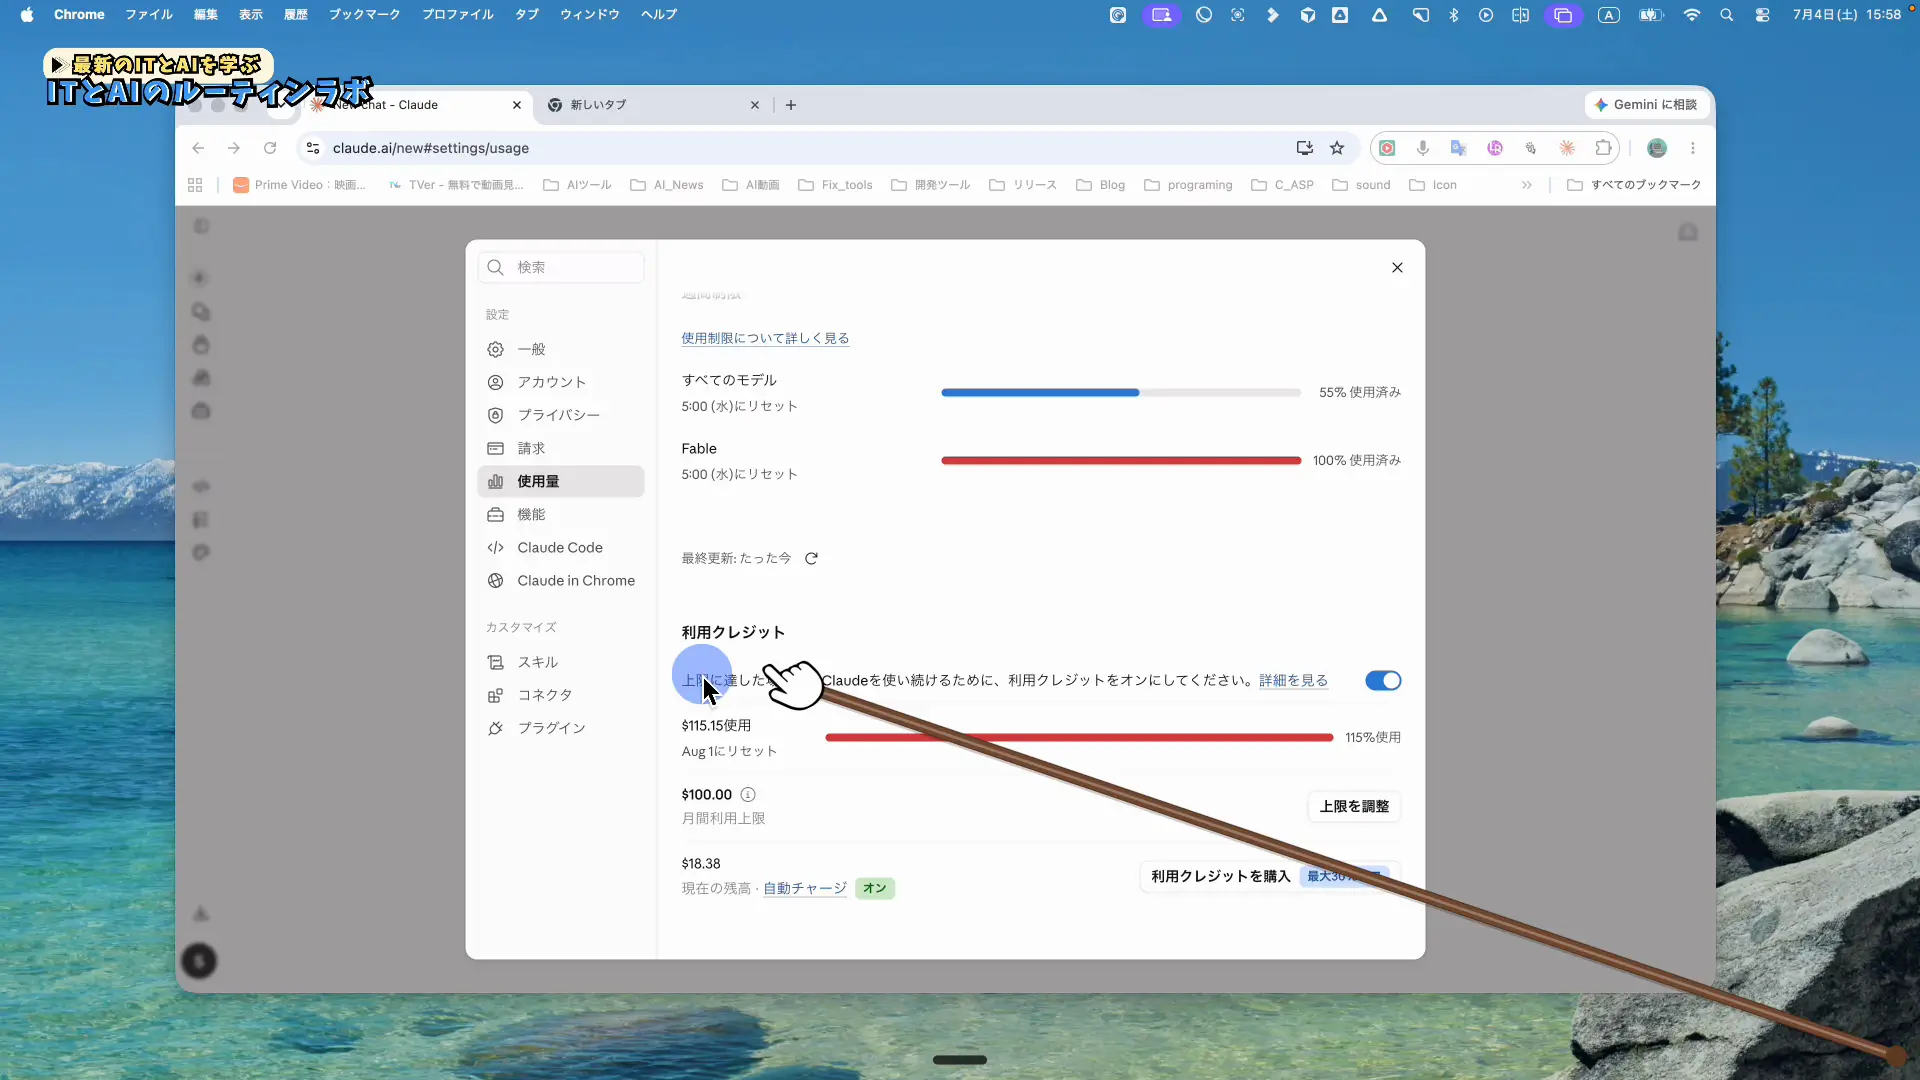The image size is (1920, 1080).
Task: Expand the Blog bookmark folder
Action: (1101, 185)
